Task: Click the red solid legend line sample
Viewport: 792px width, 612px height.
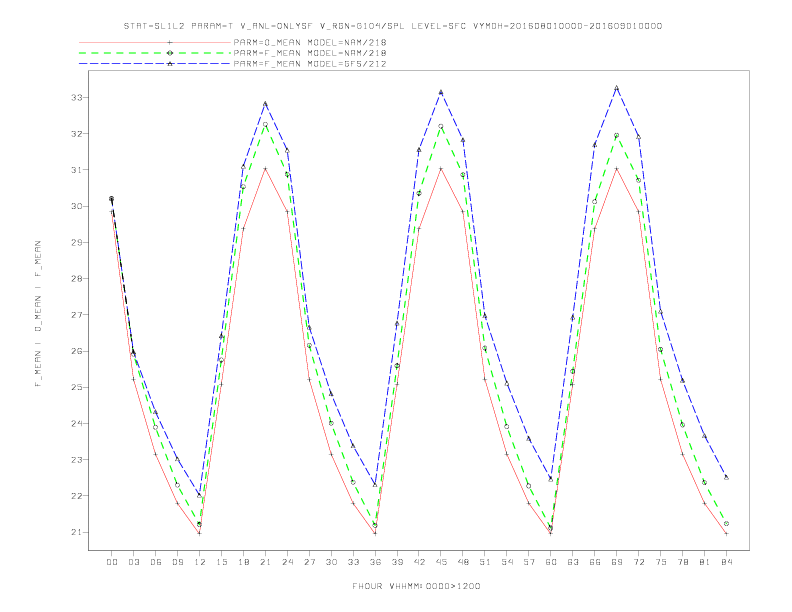Action: point(155,42)
